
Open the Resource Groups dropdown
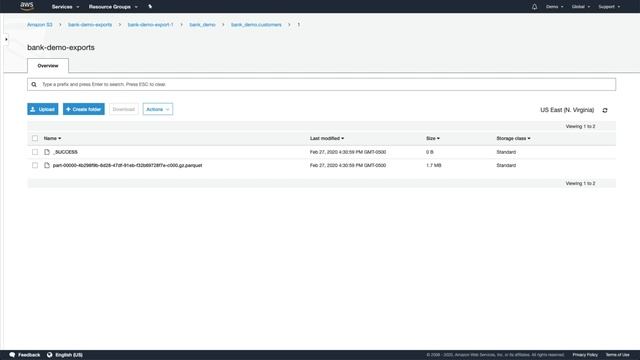[113, 7]
